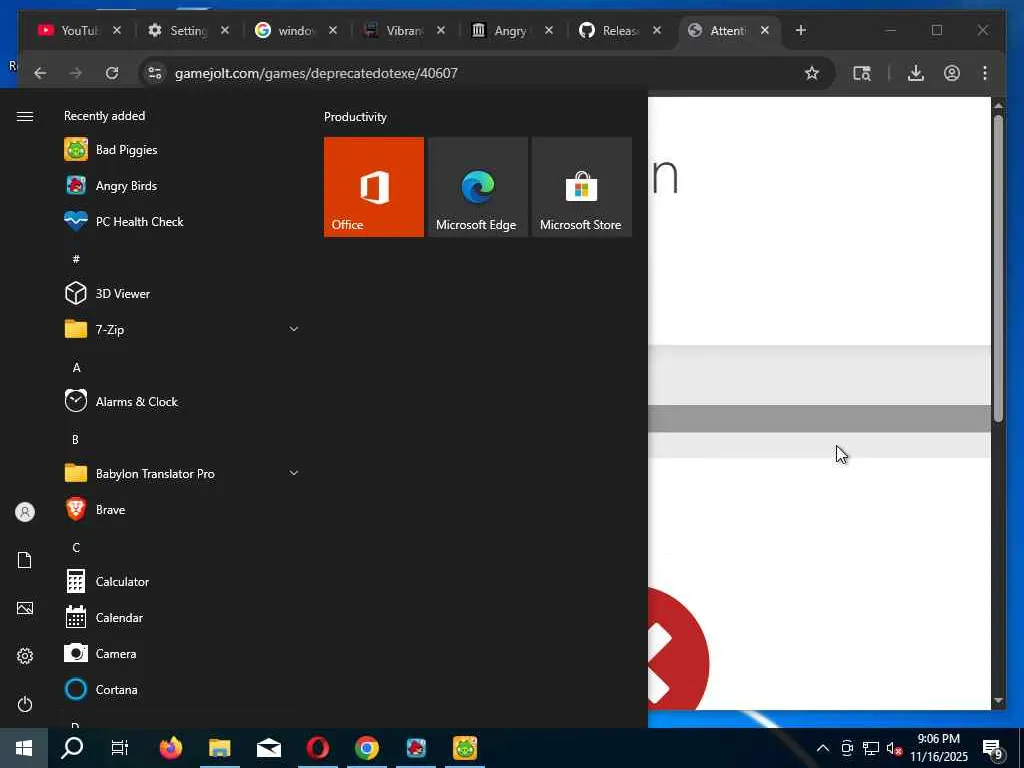Open File Explorer from the taskbar
Image resolution: width=1024 pixels, height=768 pixels.
[x=219, y=748]
